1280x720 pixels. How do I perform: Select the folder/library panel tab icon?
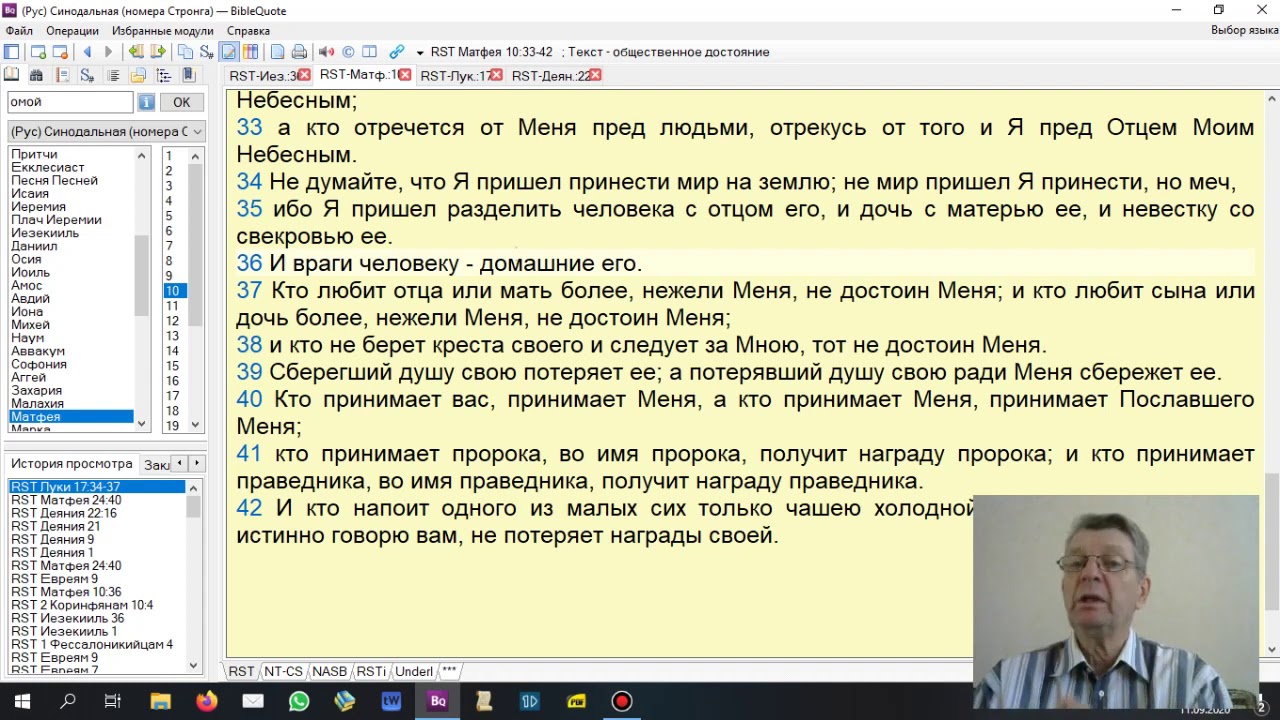point(138,75)
